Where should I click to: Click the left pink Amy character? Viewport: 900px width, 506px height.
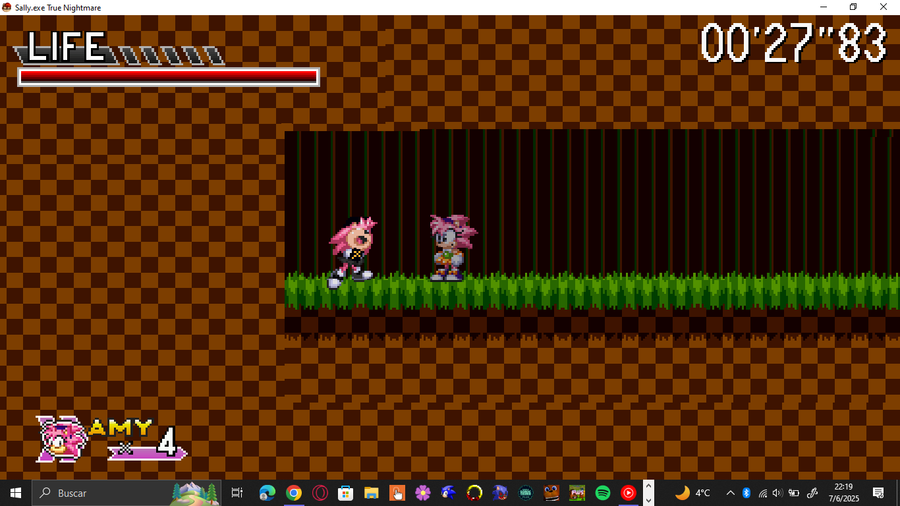pos(351,252)
